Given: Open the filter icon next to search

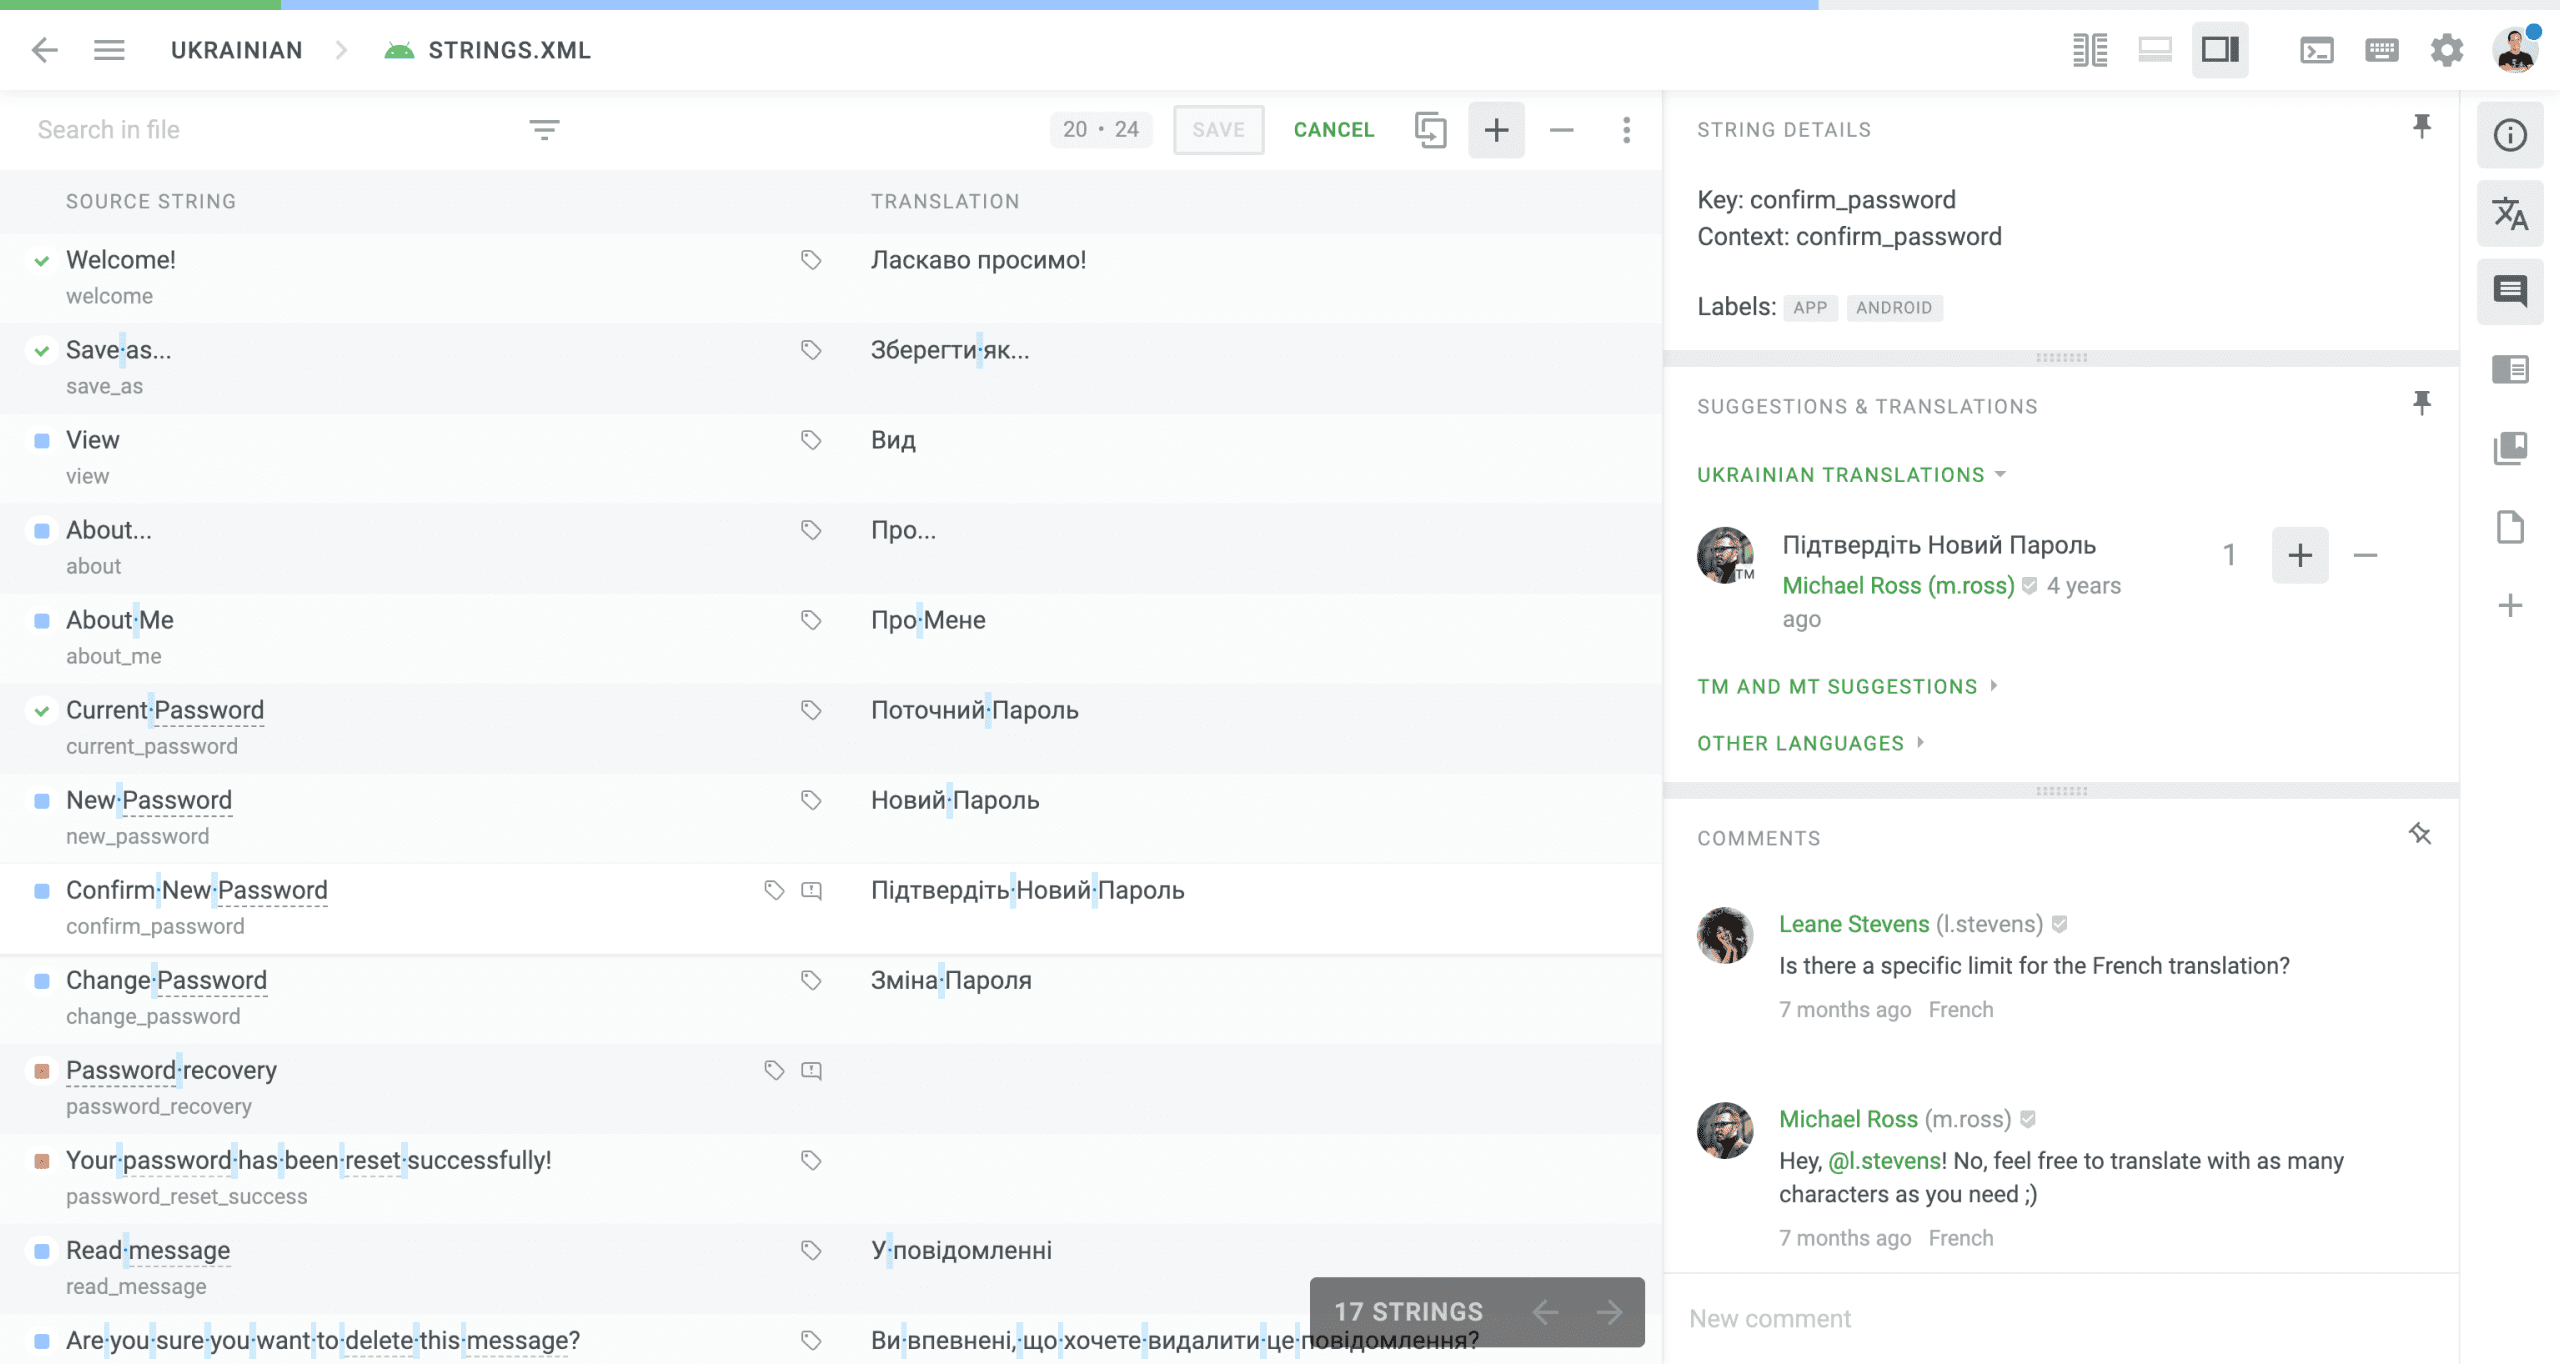Looking at the screenshot, I should (544, 130).
